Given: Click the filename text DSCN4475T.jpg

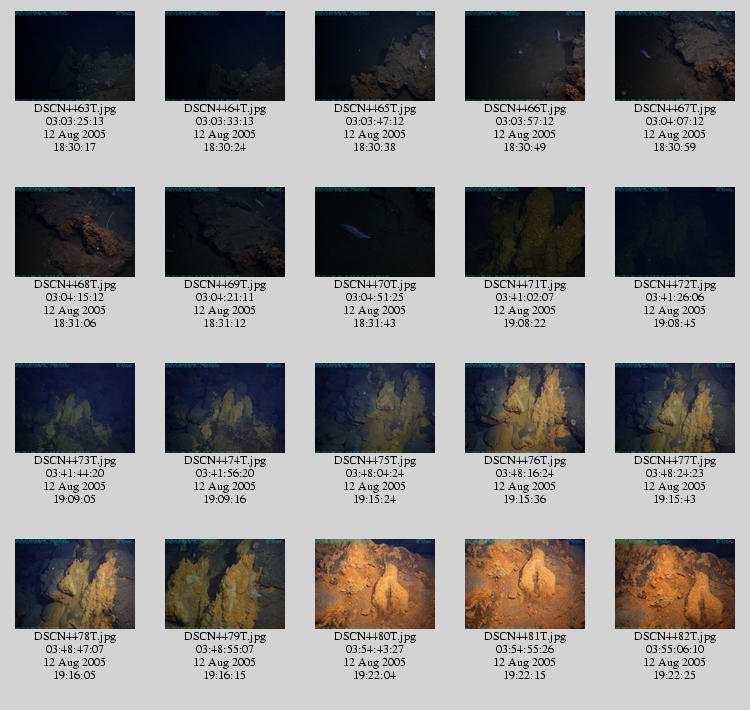Looking at the screenshot, I should (x=375, y=461).
